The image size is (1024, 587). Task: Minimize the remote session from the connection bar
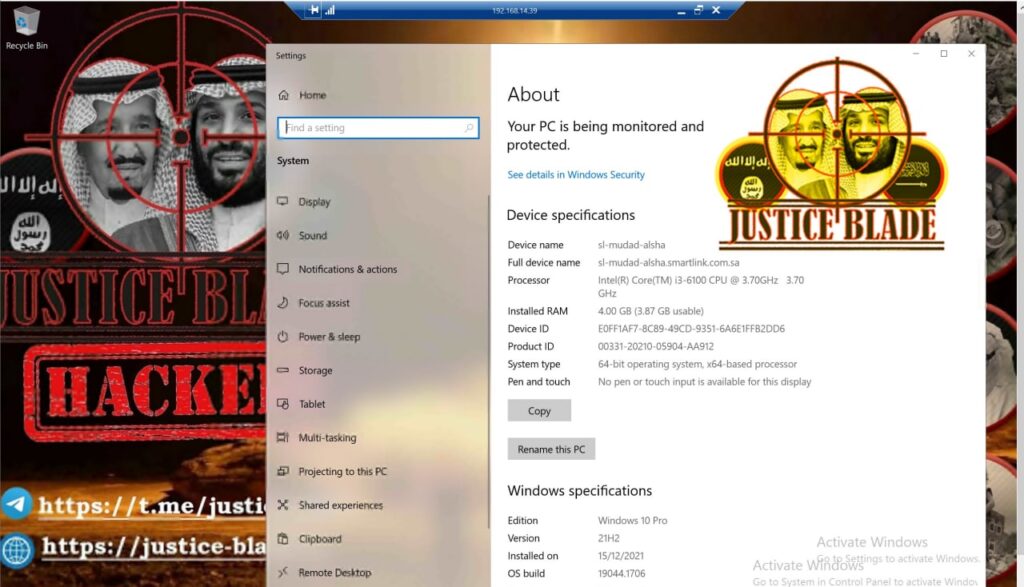point(681,10)
